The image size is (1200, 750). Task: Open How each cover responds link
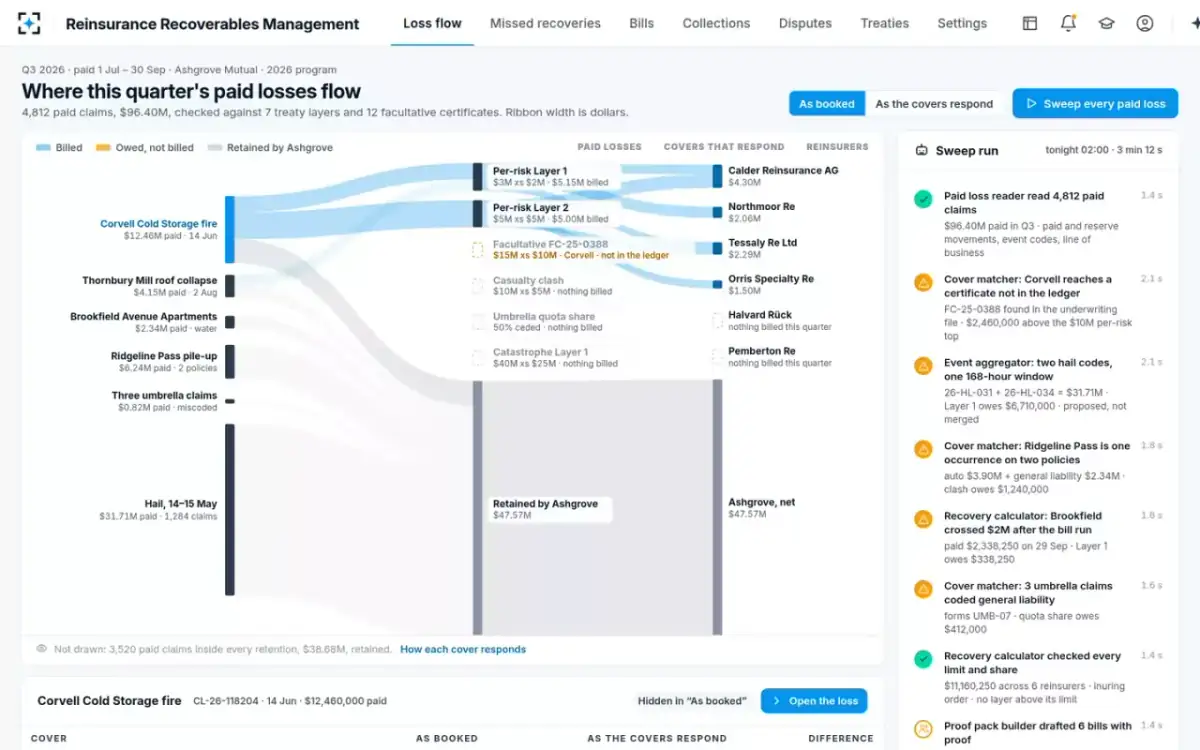(x=463, y=649)
